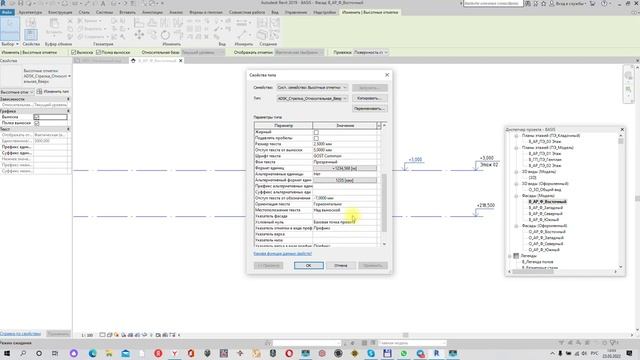Select the Modify arrow tool in the ribbon
Image resolution: width=640 pixels, height=360 pixels.
(10, 28)
